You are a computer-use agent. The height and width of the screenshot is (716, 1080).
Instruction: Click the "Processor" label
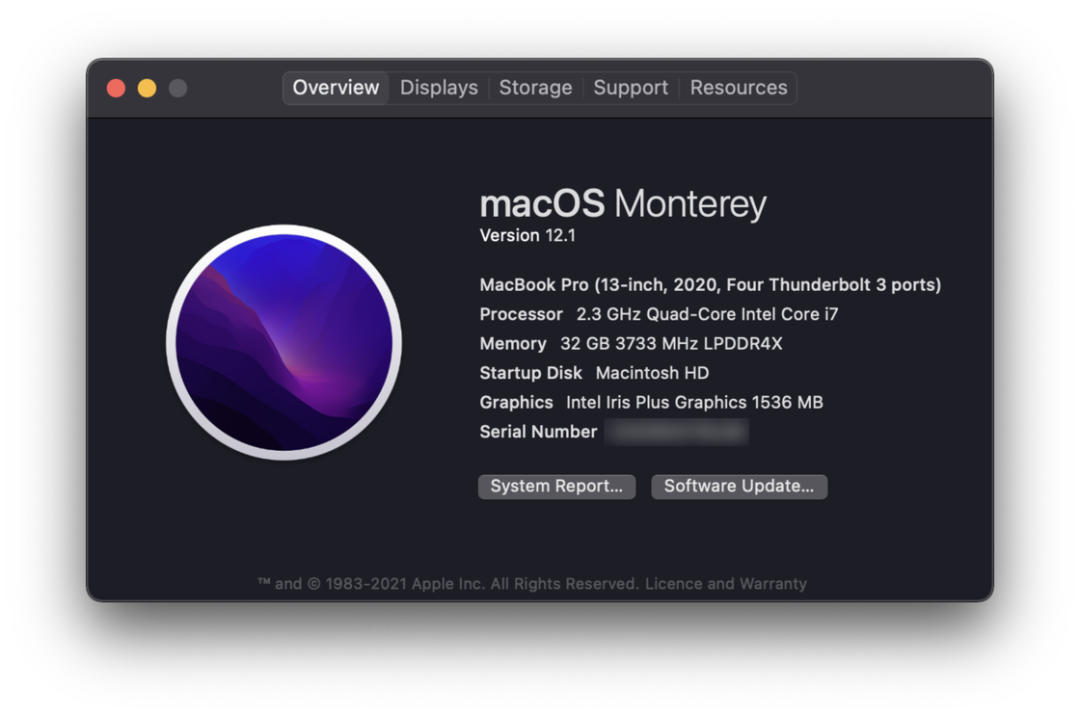coord(521,315)
